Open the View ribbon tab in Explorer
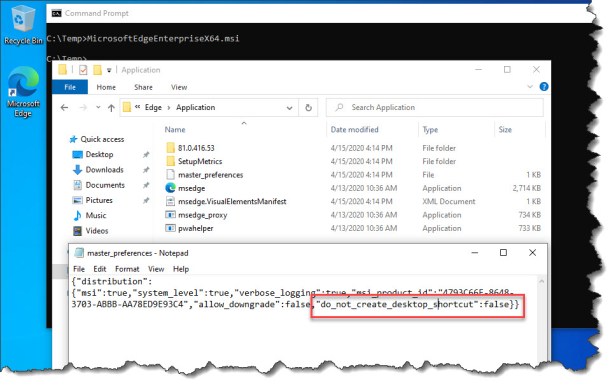This screenshot has height=388, width=616. coord(179,87)
